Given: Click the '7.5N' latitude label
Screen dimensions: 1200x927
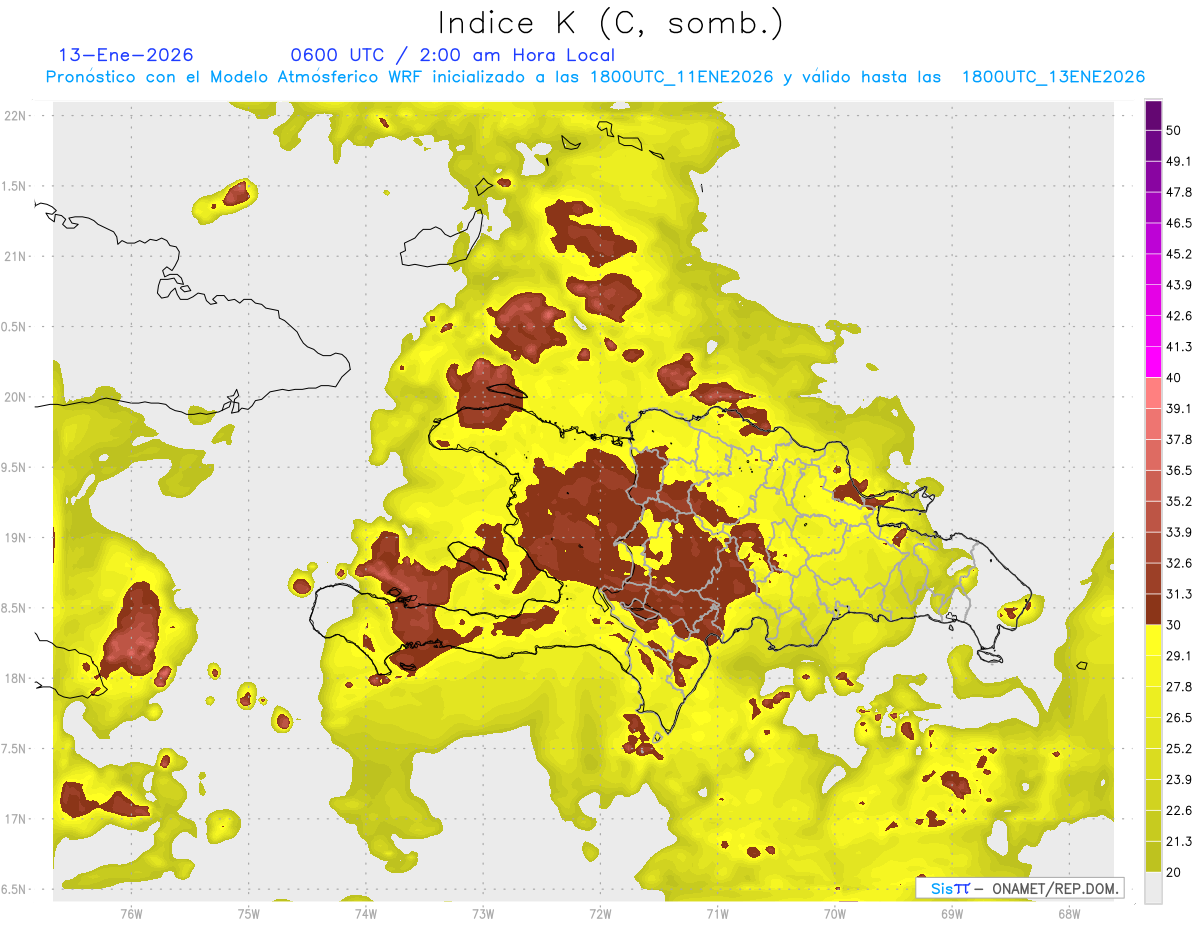Looking at the screenshot, I should click(15, 749).
